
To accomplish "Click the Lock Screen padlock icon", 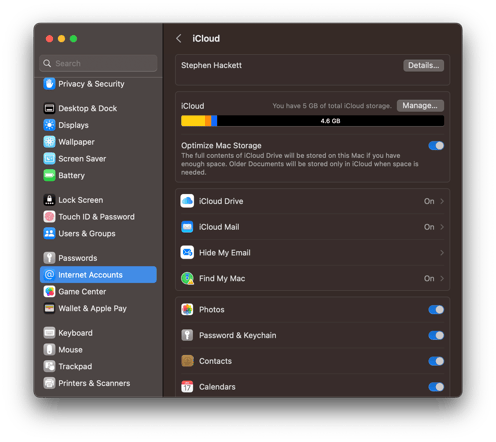I will point(49,200).
